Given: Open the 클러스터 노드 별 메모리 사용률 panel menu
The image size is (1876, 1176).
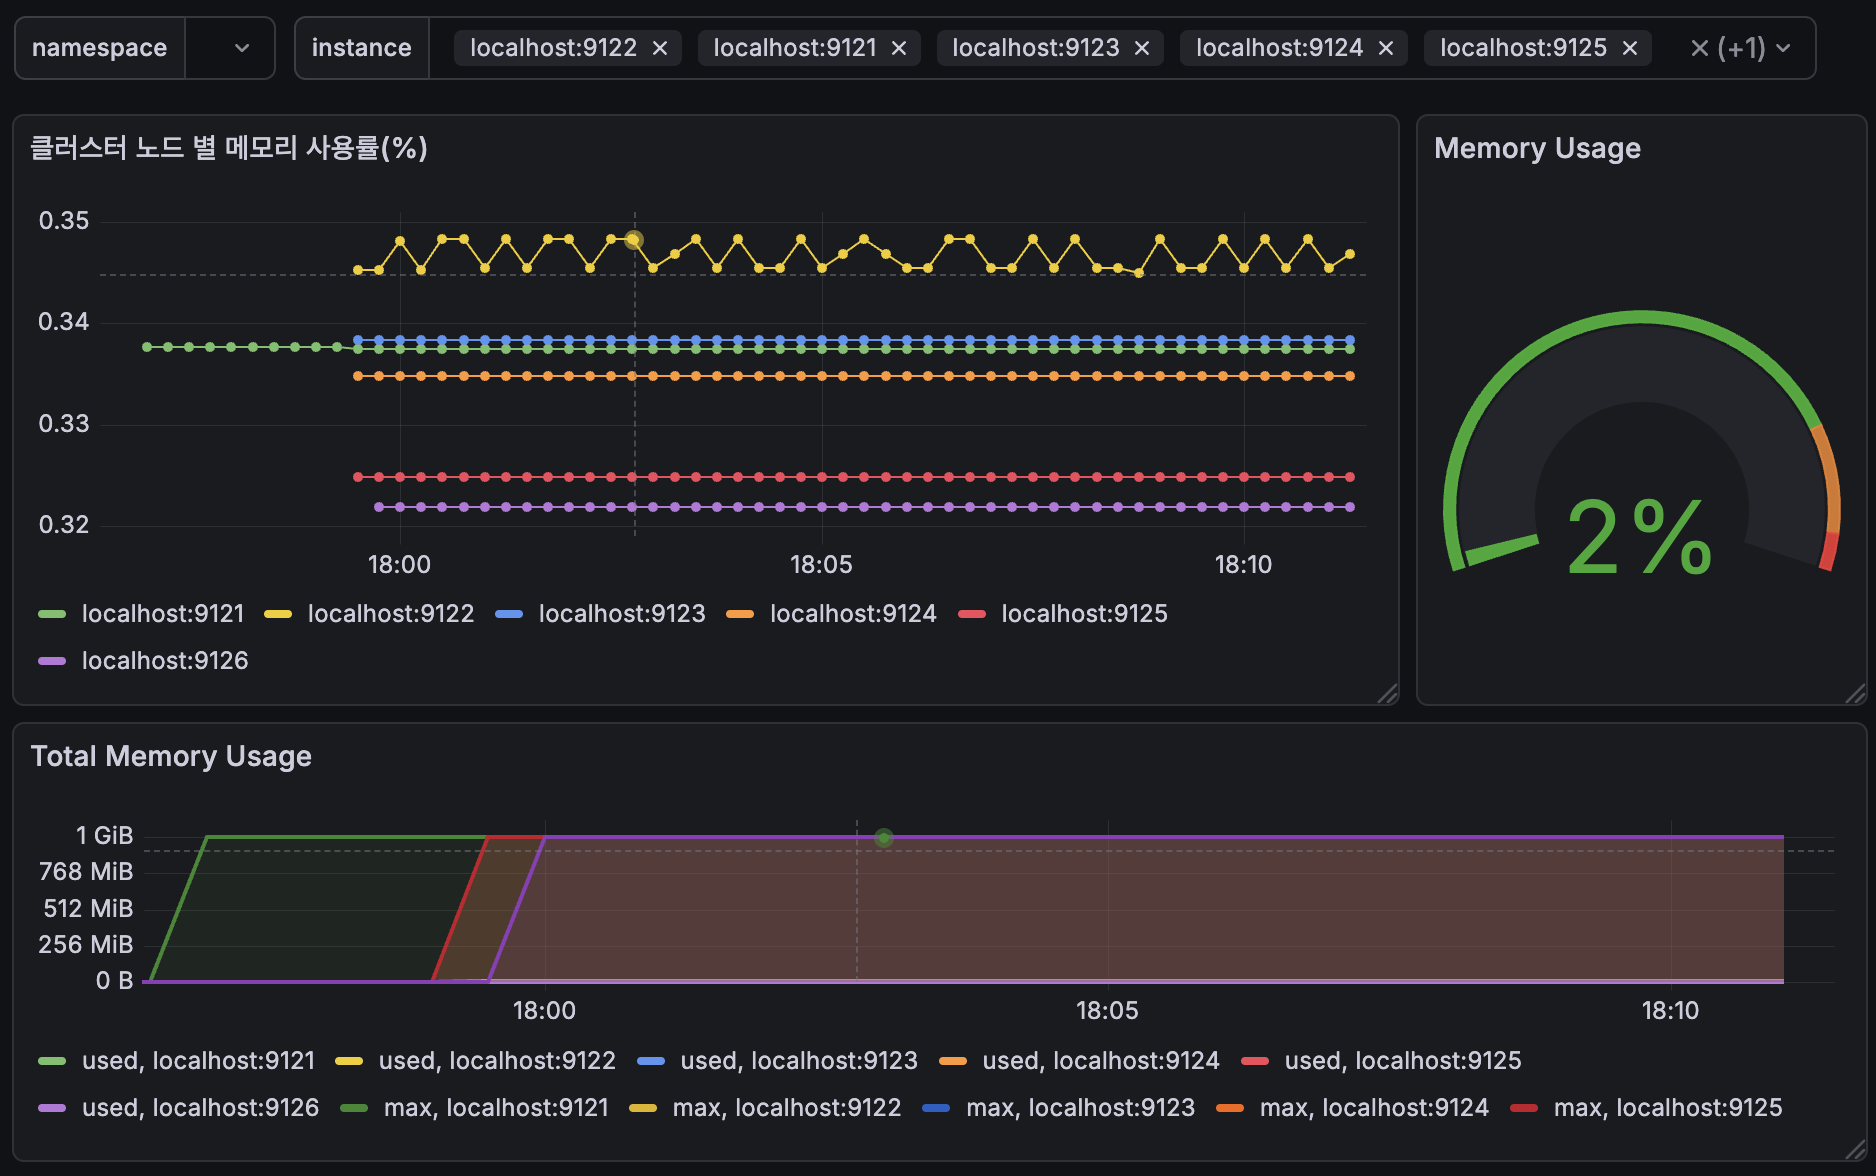Looking at the screenshot, I should coord(229,148).
